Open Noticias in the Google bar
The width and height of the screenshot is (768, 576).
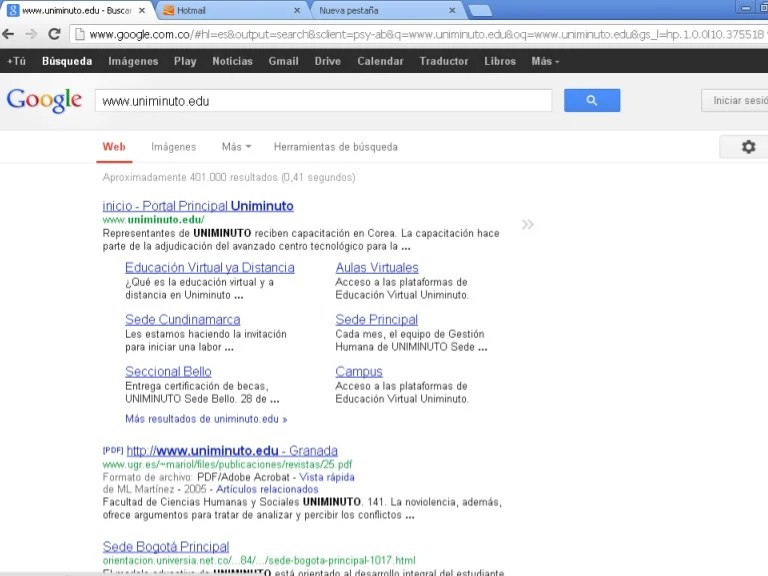232,61
